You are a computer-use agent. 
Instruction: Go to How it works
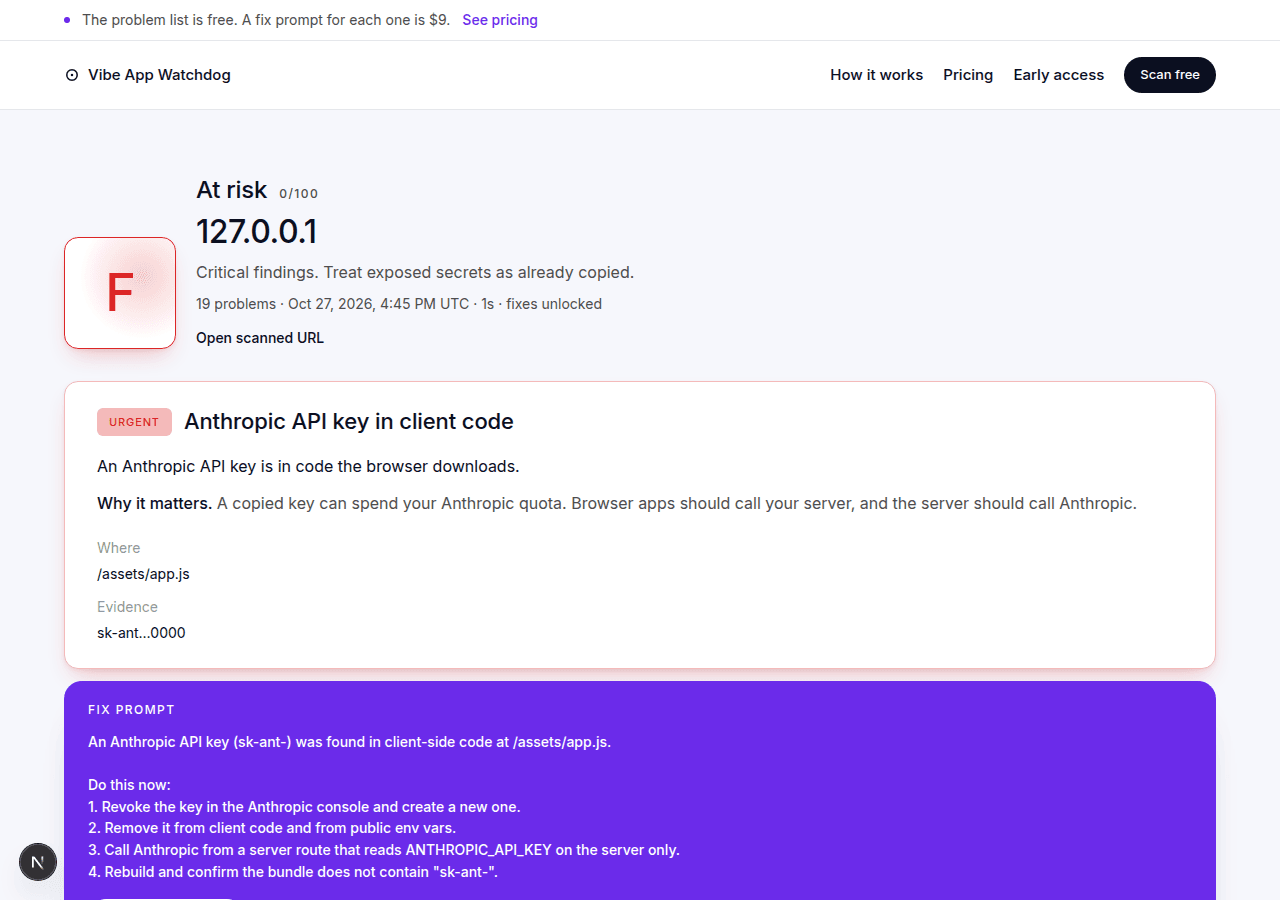(877, 75)
